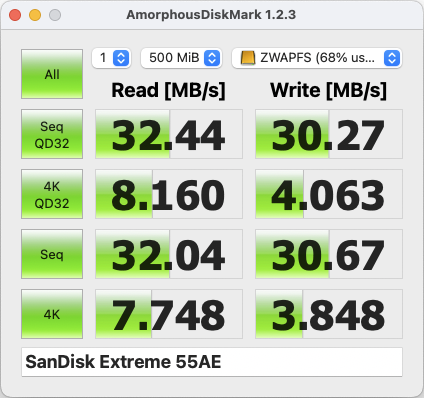The width and height of the screenshot is (424, 398).
Task: Open the ZWAPFS volume selector dropdown
Action: point(317,58)
